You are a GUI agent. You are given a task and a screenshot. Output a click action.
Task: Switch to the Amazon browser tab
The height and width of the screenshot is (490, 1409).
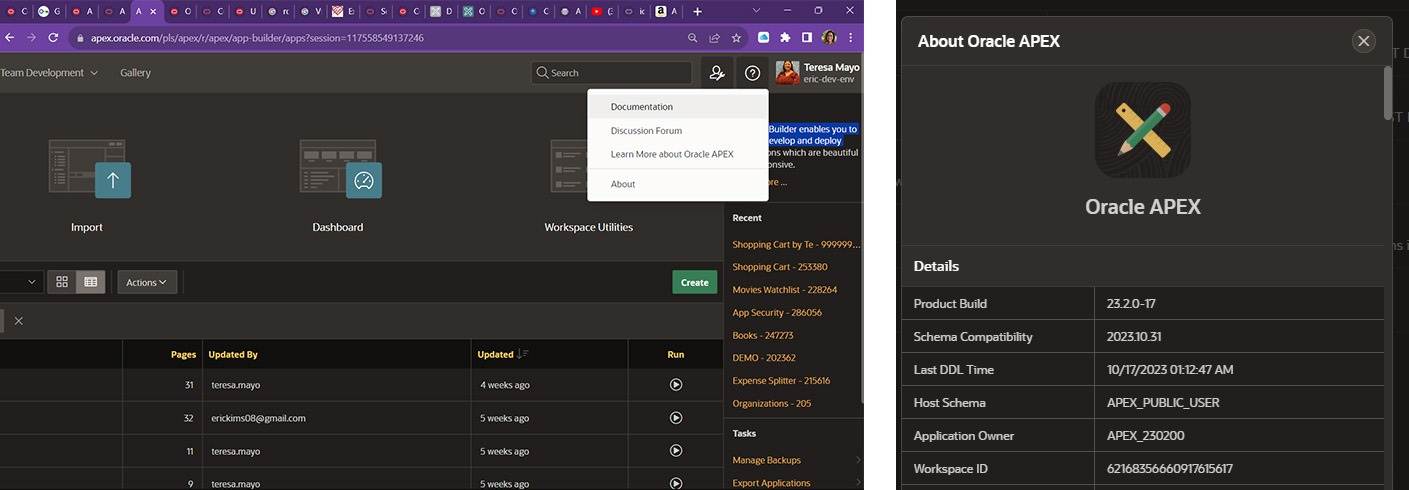(666, 11)
